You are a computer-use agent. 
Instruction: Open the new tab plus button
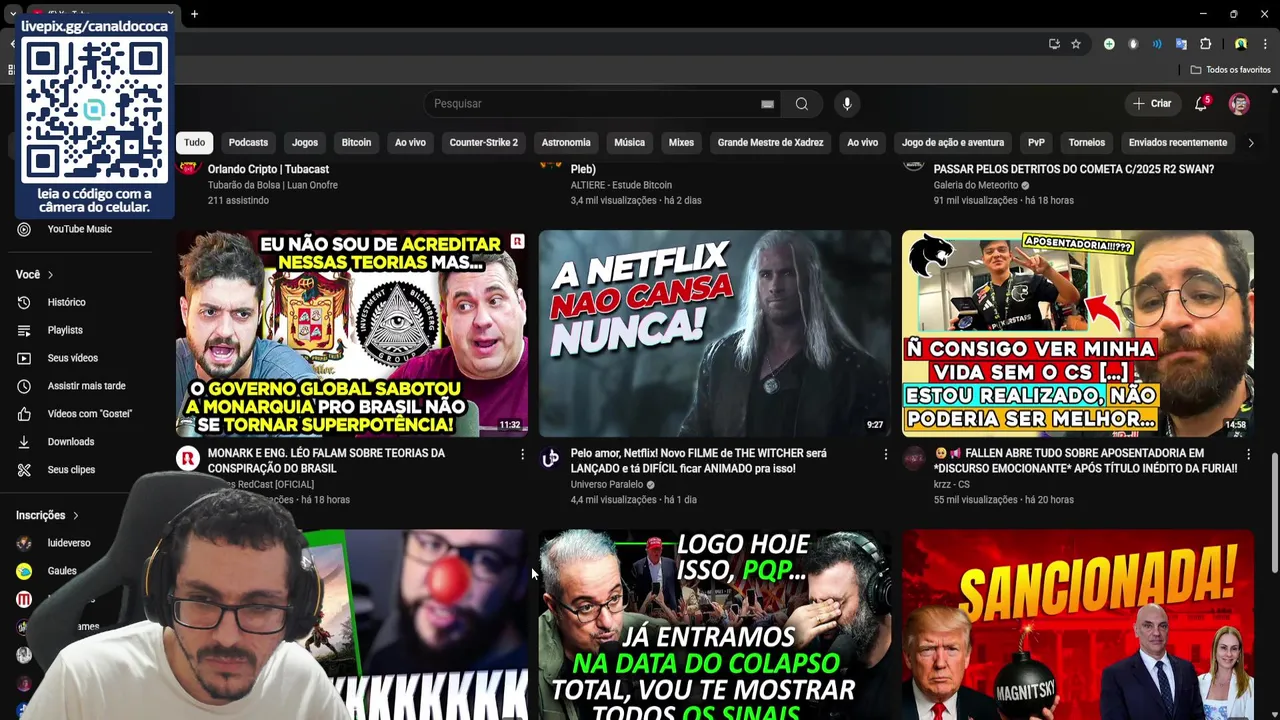[194, 14]
